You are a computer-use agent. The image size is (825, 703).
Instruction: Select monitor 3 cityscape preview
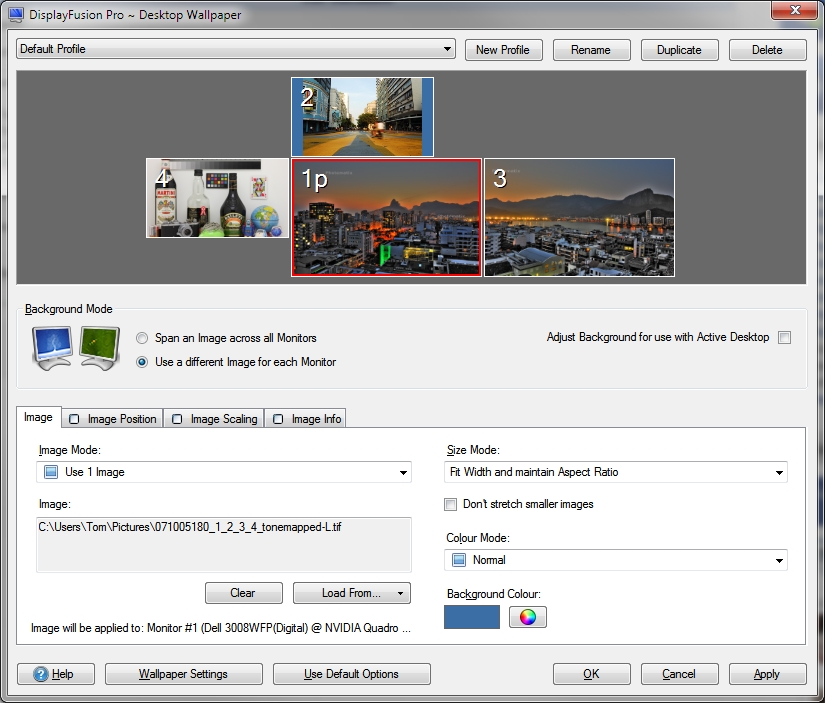click(x=579, y=217)
